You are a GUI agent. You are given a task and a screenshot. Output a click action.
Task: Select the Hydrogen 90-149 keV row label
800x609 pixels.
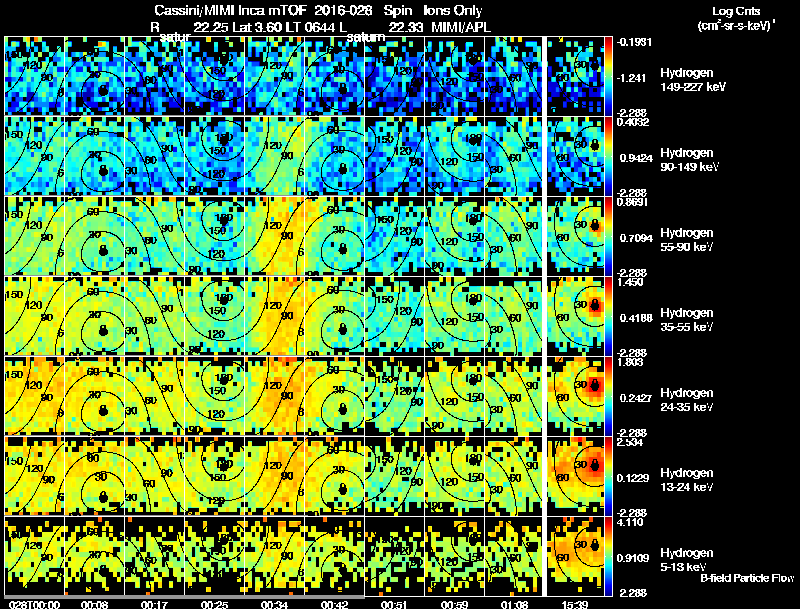(x=690, y=160)
